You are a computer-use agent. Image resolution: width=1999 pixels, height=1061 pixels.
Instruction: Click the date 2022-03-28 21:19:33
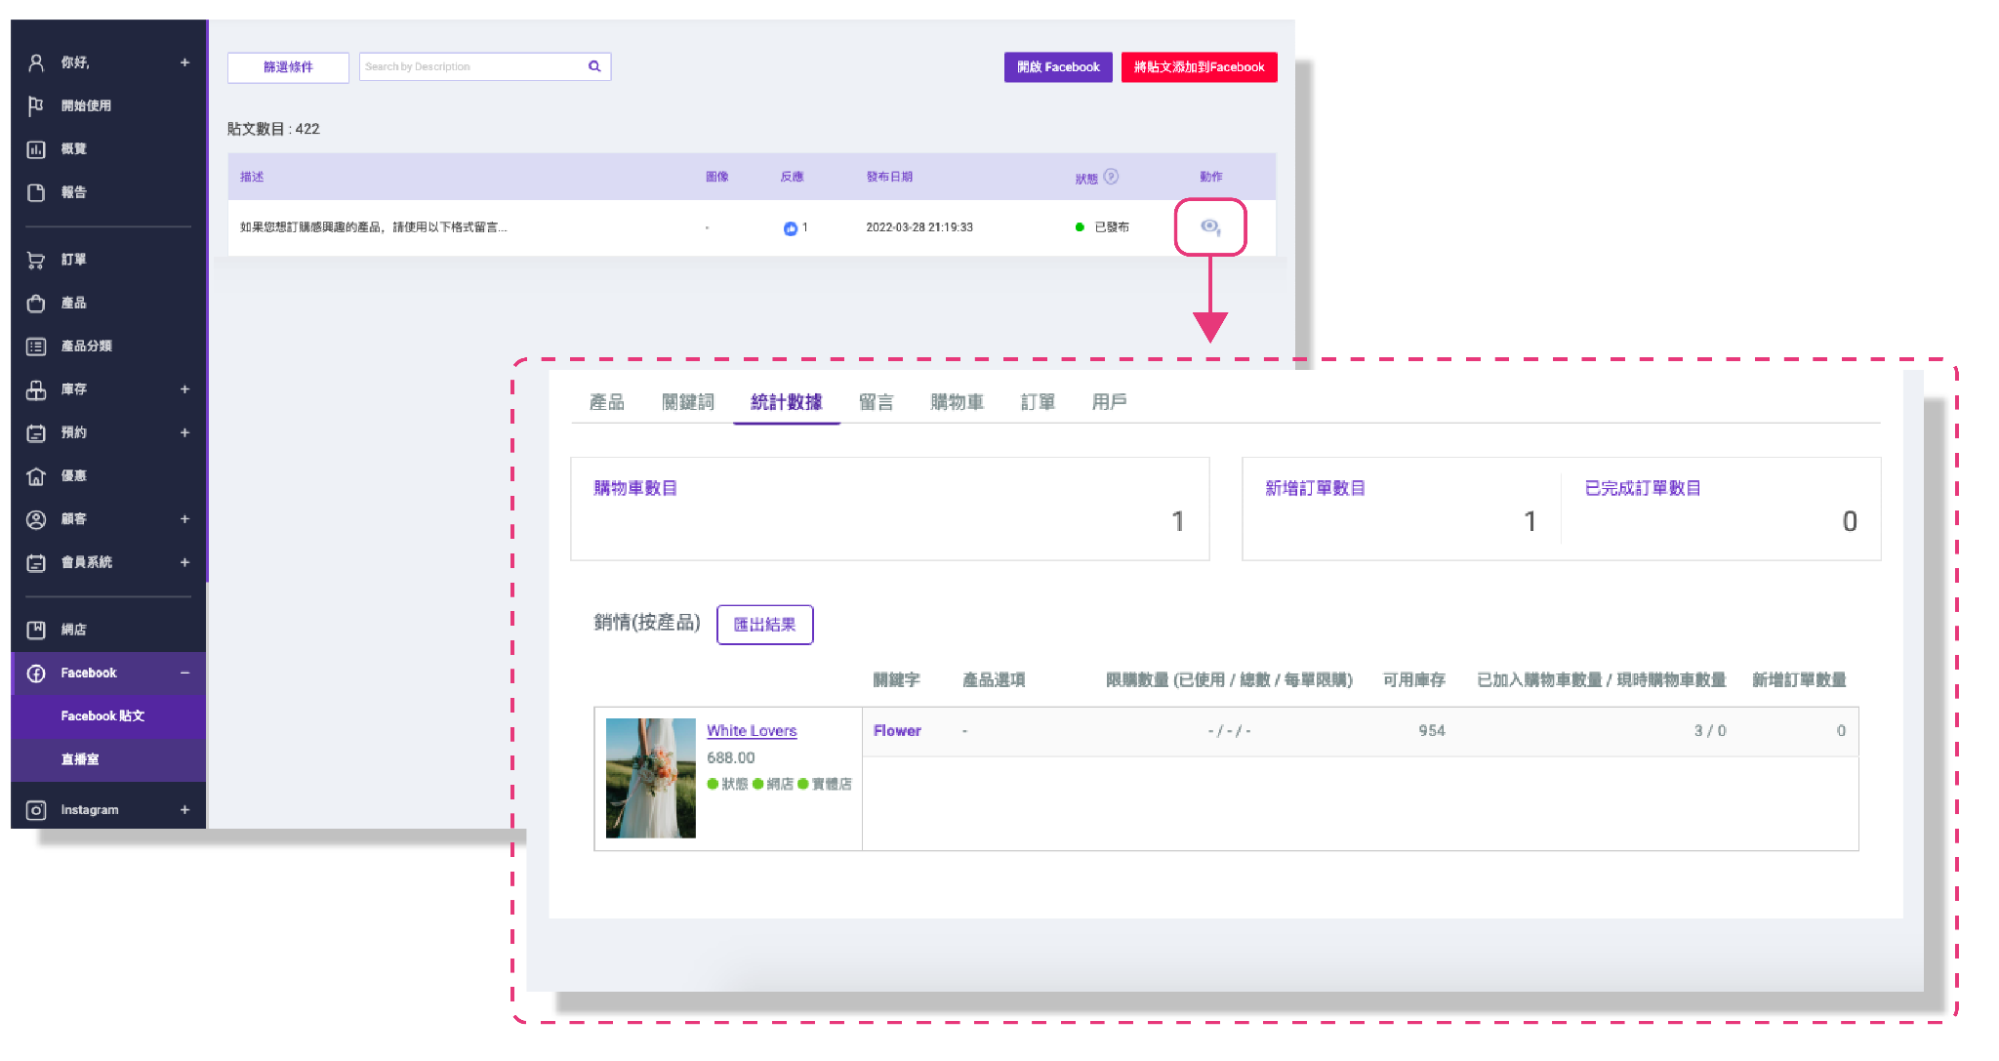(919, 228)
